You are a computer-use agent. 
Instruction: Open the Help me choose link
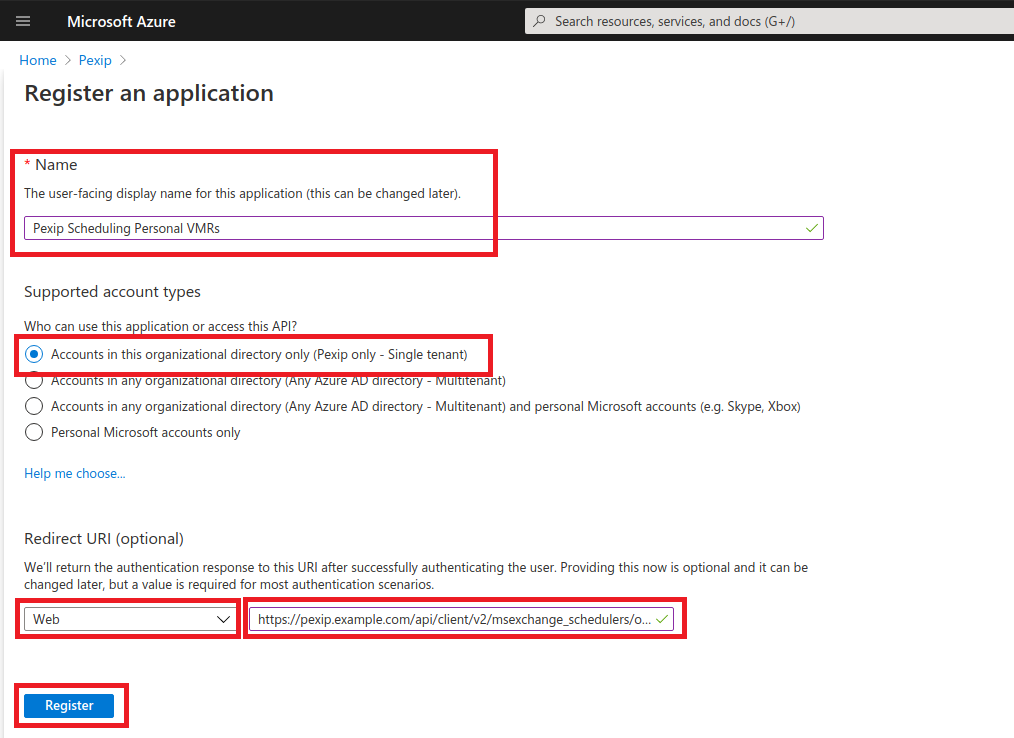click(75, 473)
